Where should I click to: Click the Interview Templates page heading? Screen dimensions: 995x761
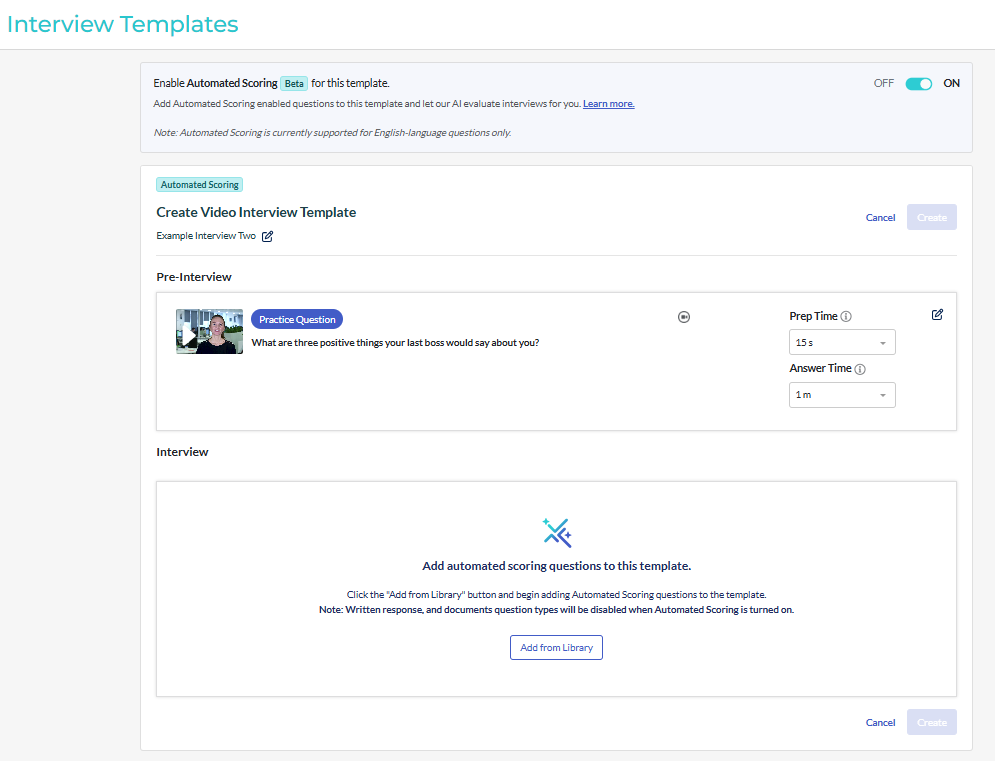122,24
